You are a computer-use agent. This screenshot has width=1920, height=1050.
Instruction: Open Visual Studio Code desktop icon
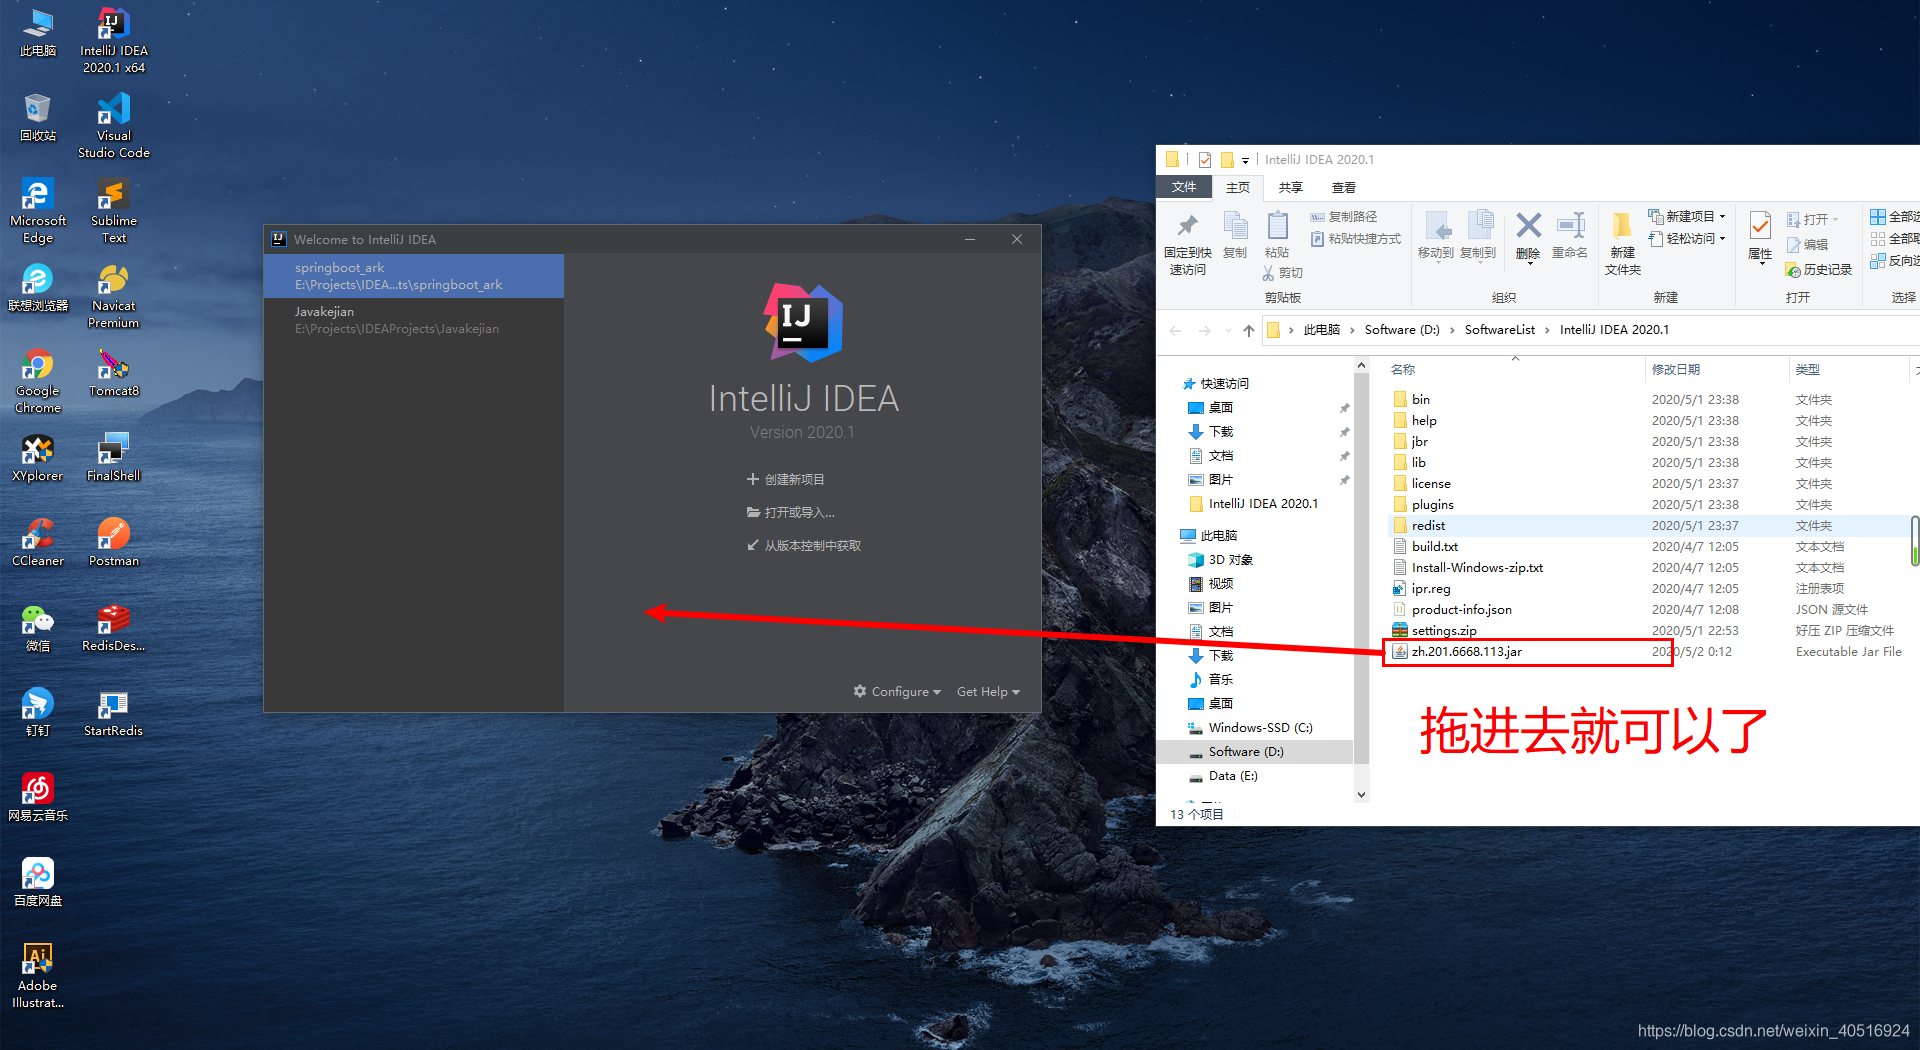point(113,125)
